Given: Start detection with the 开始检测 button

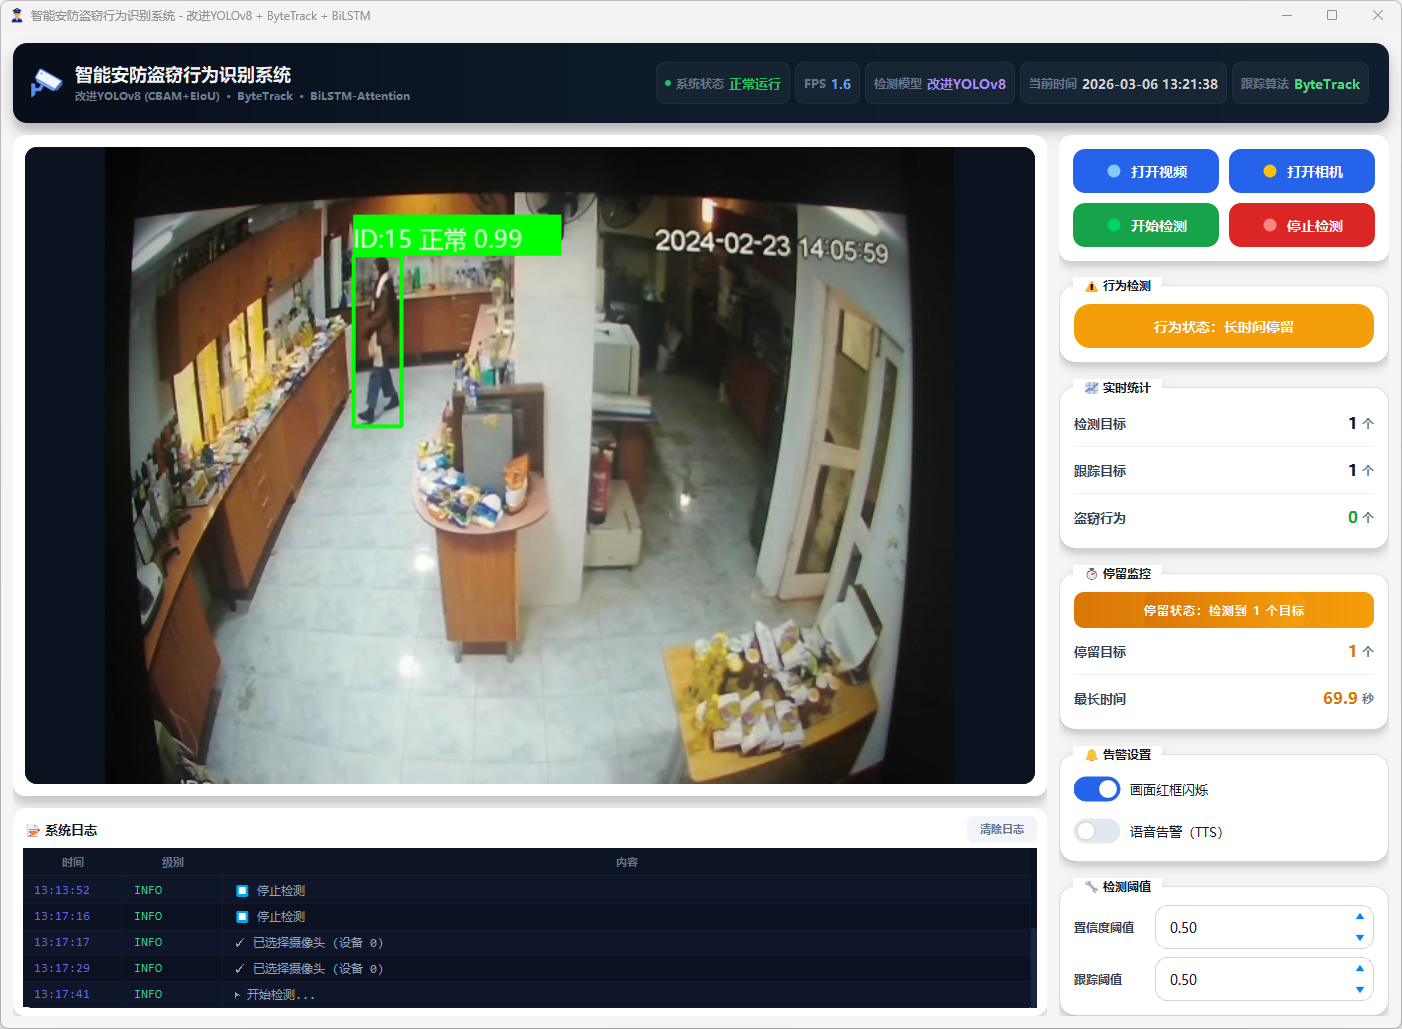Looking at the screenshot, I should (x=1145, y=225).
